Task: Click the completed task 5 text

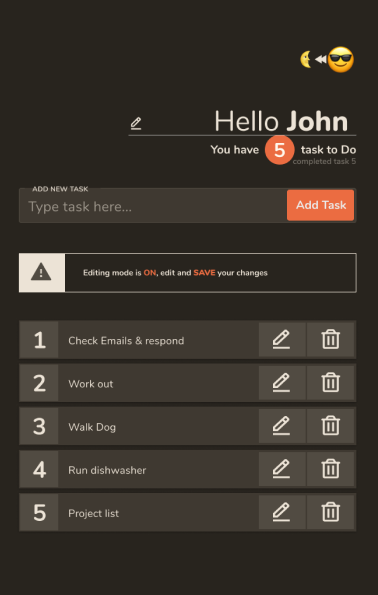Action: point(324,162)
